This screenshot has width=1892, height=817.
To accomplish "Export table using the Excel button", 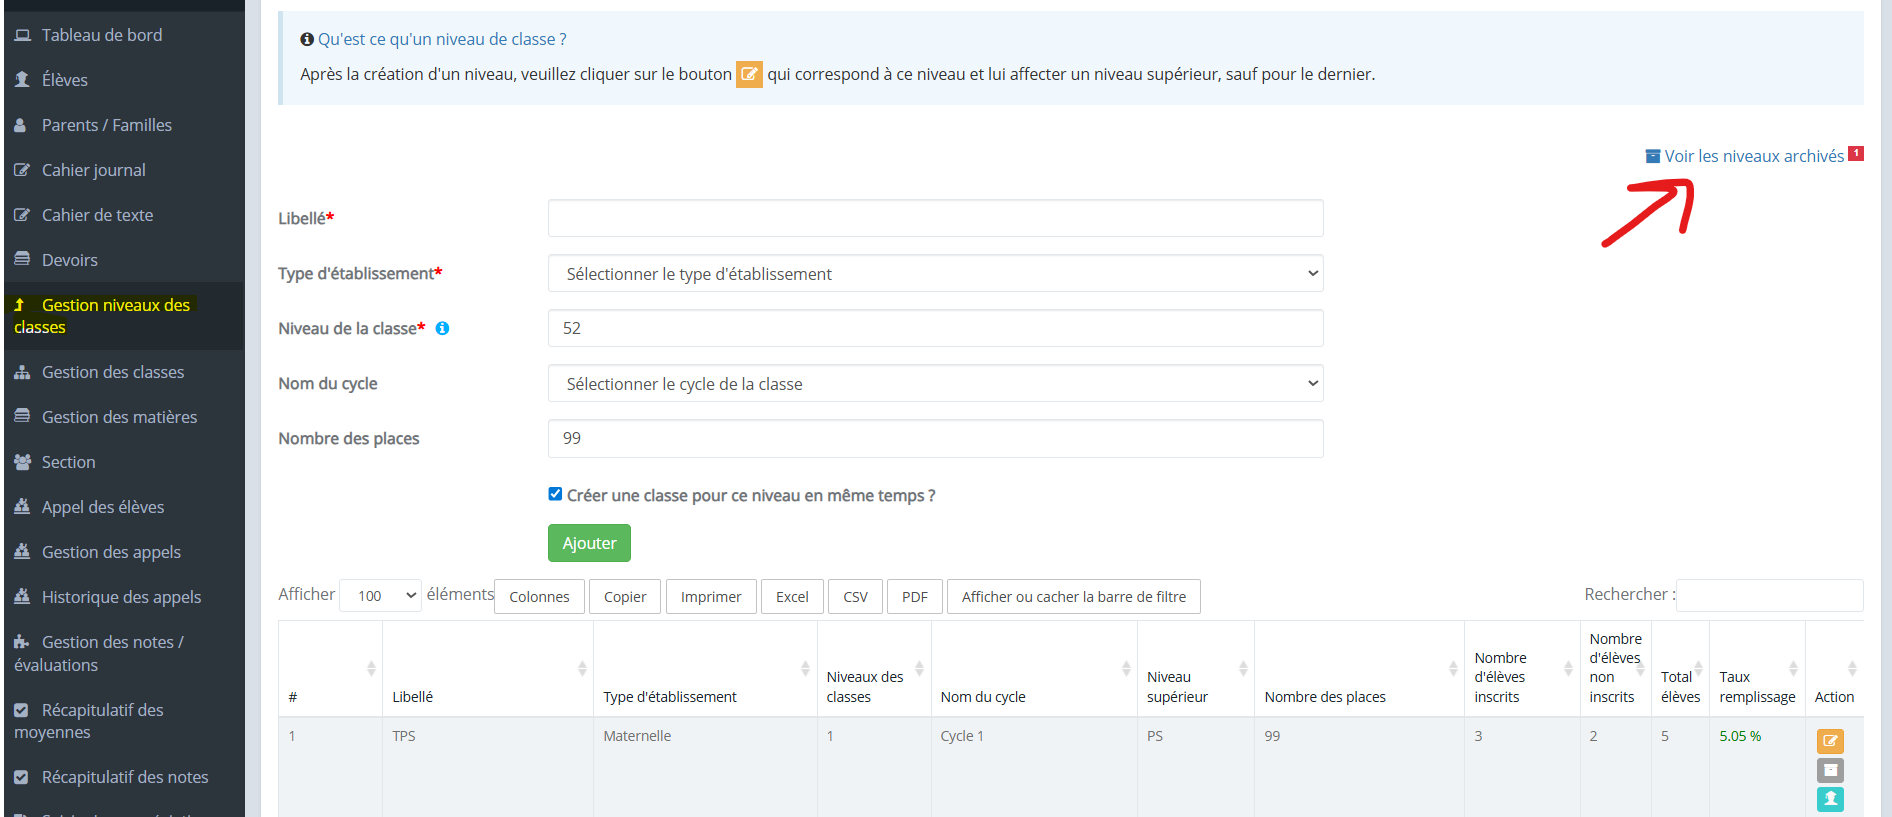I will click(x=792, y=597).
